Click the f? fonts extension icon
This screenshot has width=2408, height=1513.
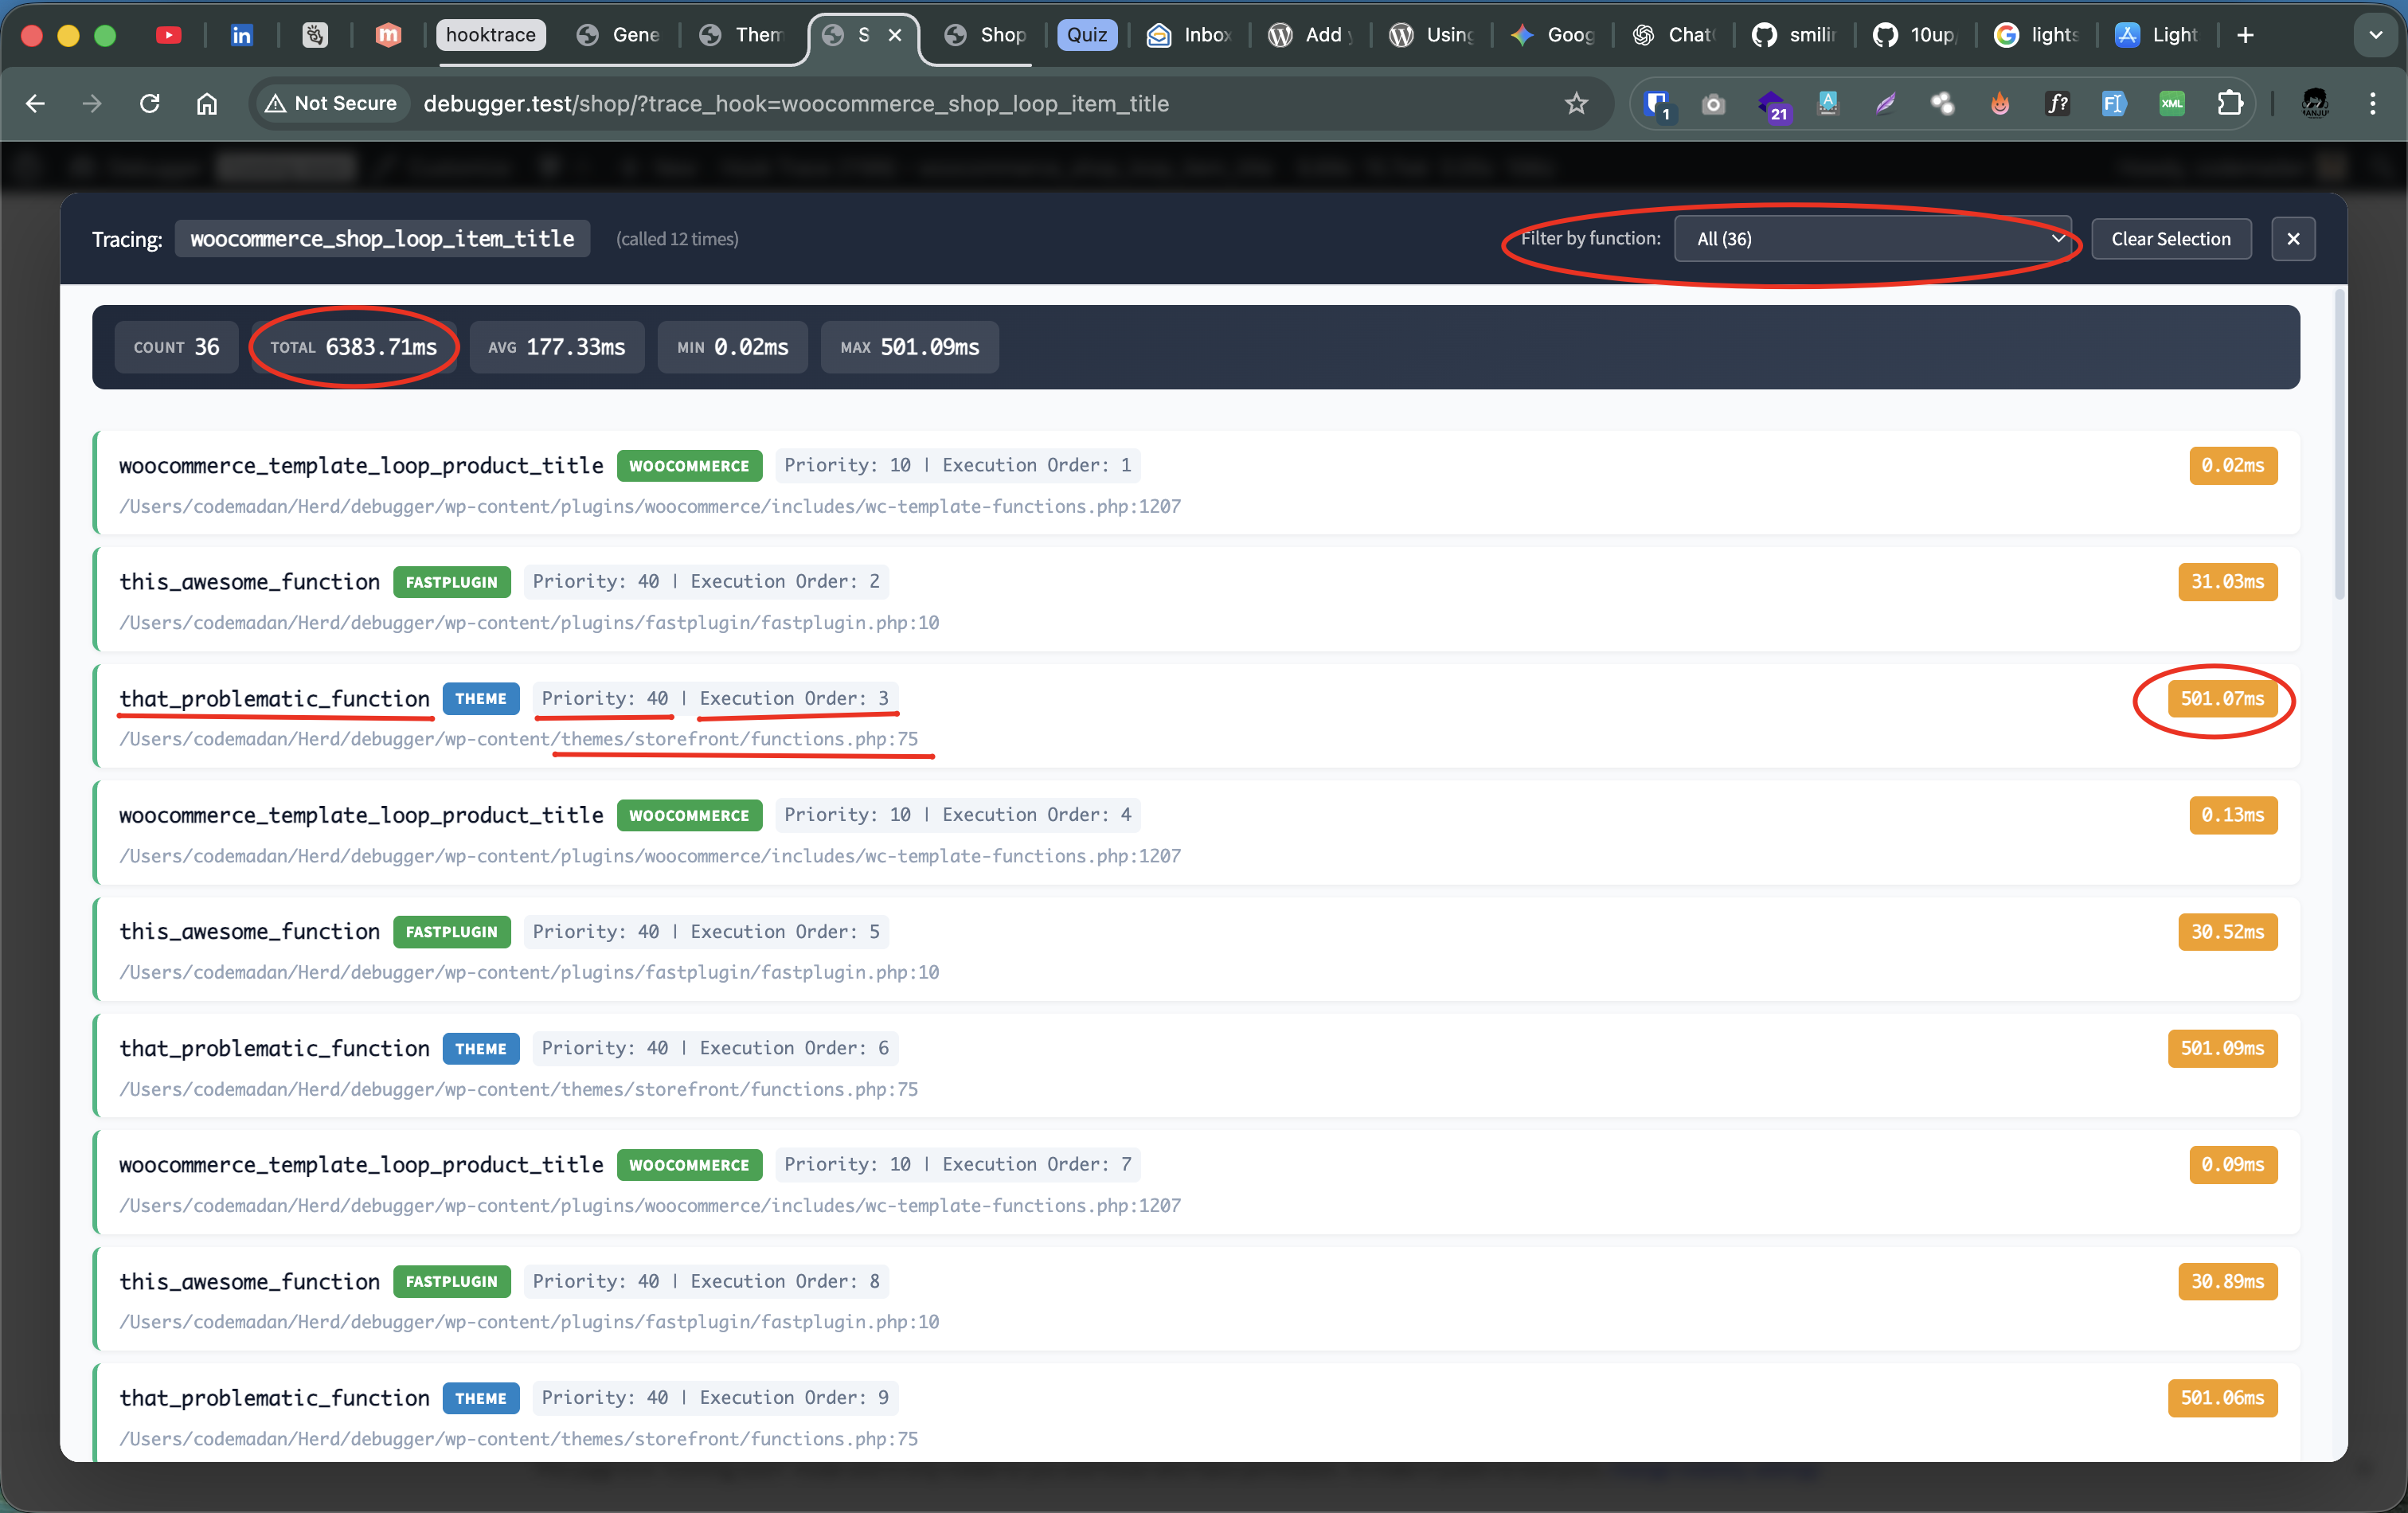click(x=2057, y=103)
